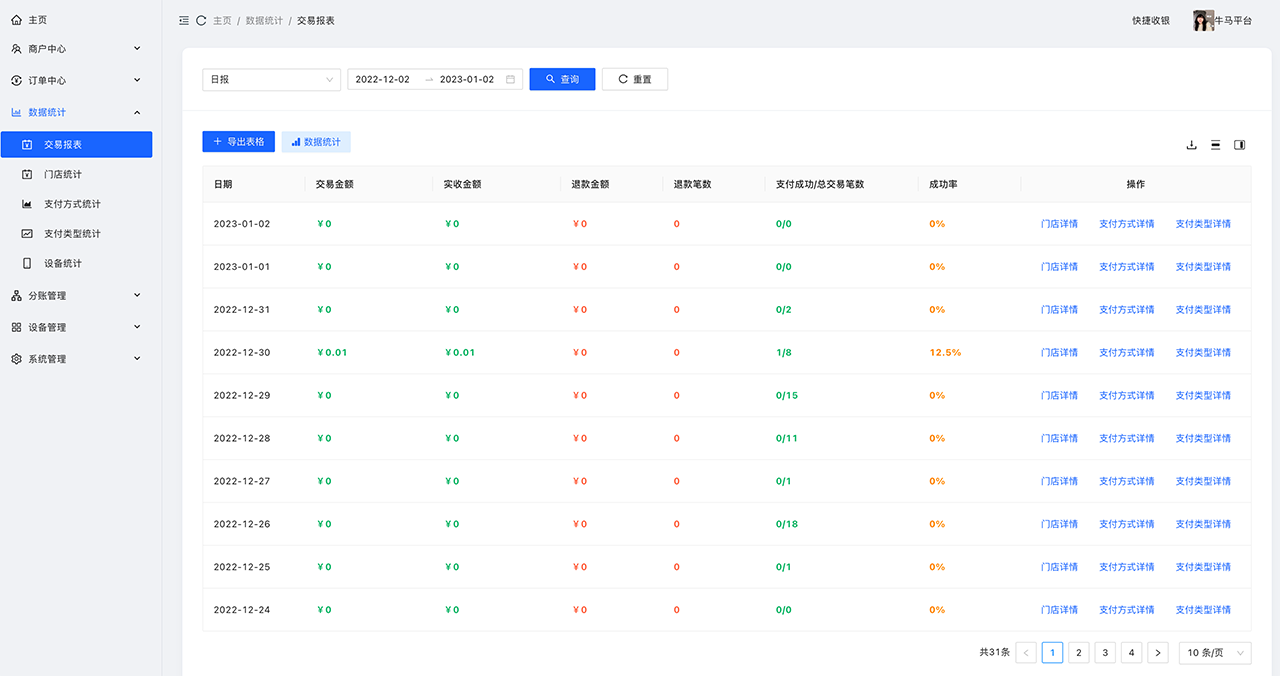The height and width of the screenshot is (676, 1280).
Task: Select 门店统计 in the sidebar
Action: (63, 175)
